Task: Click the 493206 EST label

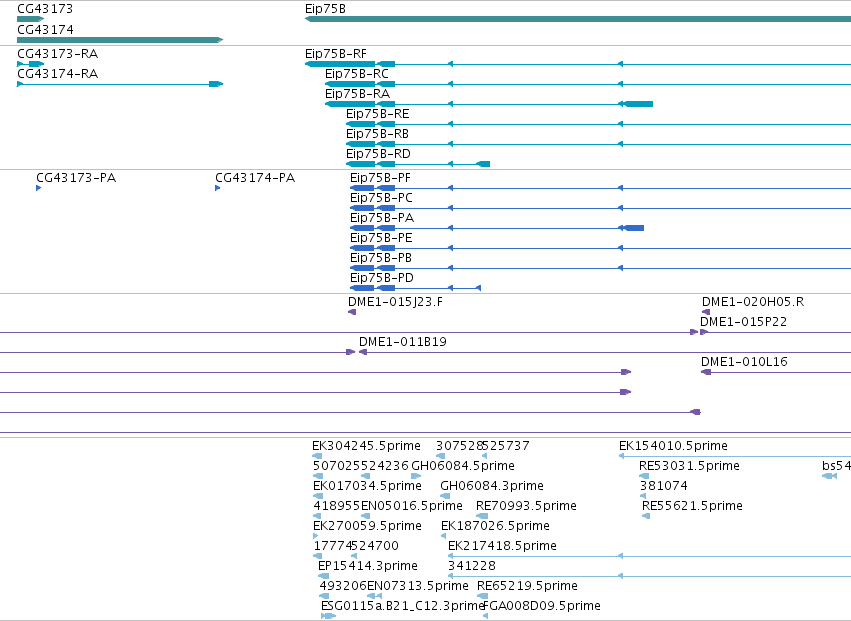Action: (x=343, y=586)
